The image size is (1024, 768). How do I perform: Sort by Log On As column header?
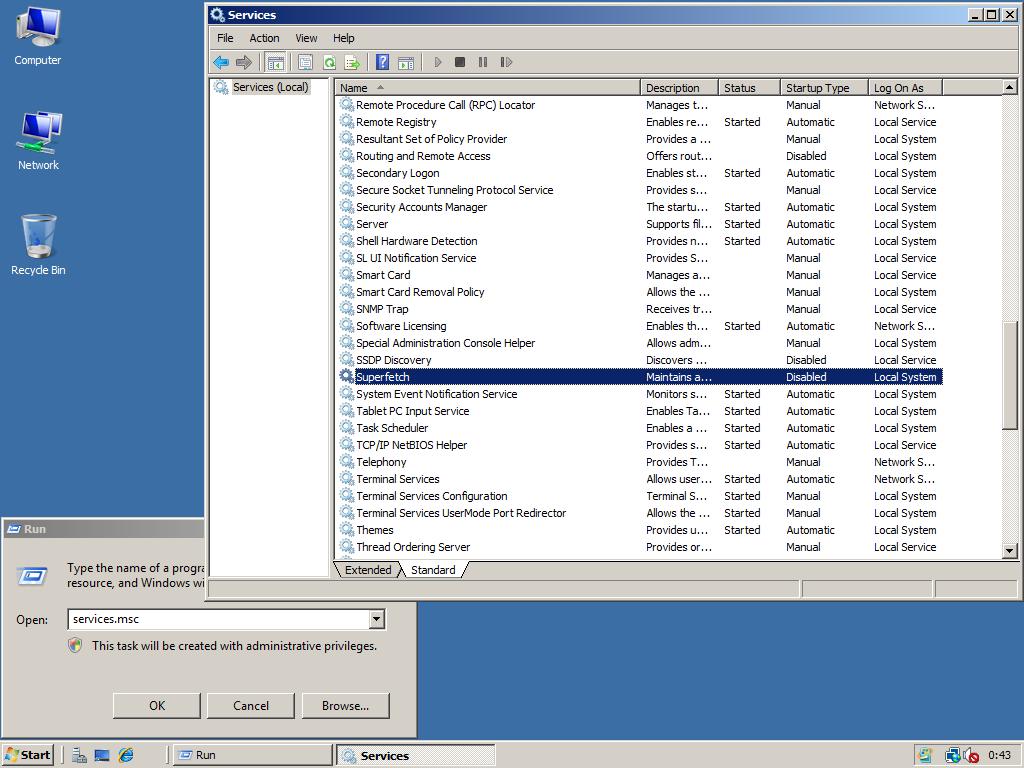coord(905,88)
